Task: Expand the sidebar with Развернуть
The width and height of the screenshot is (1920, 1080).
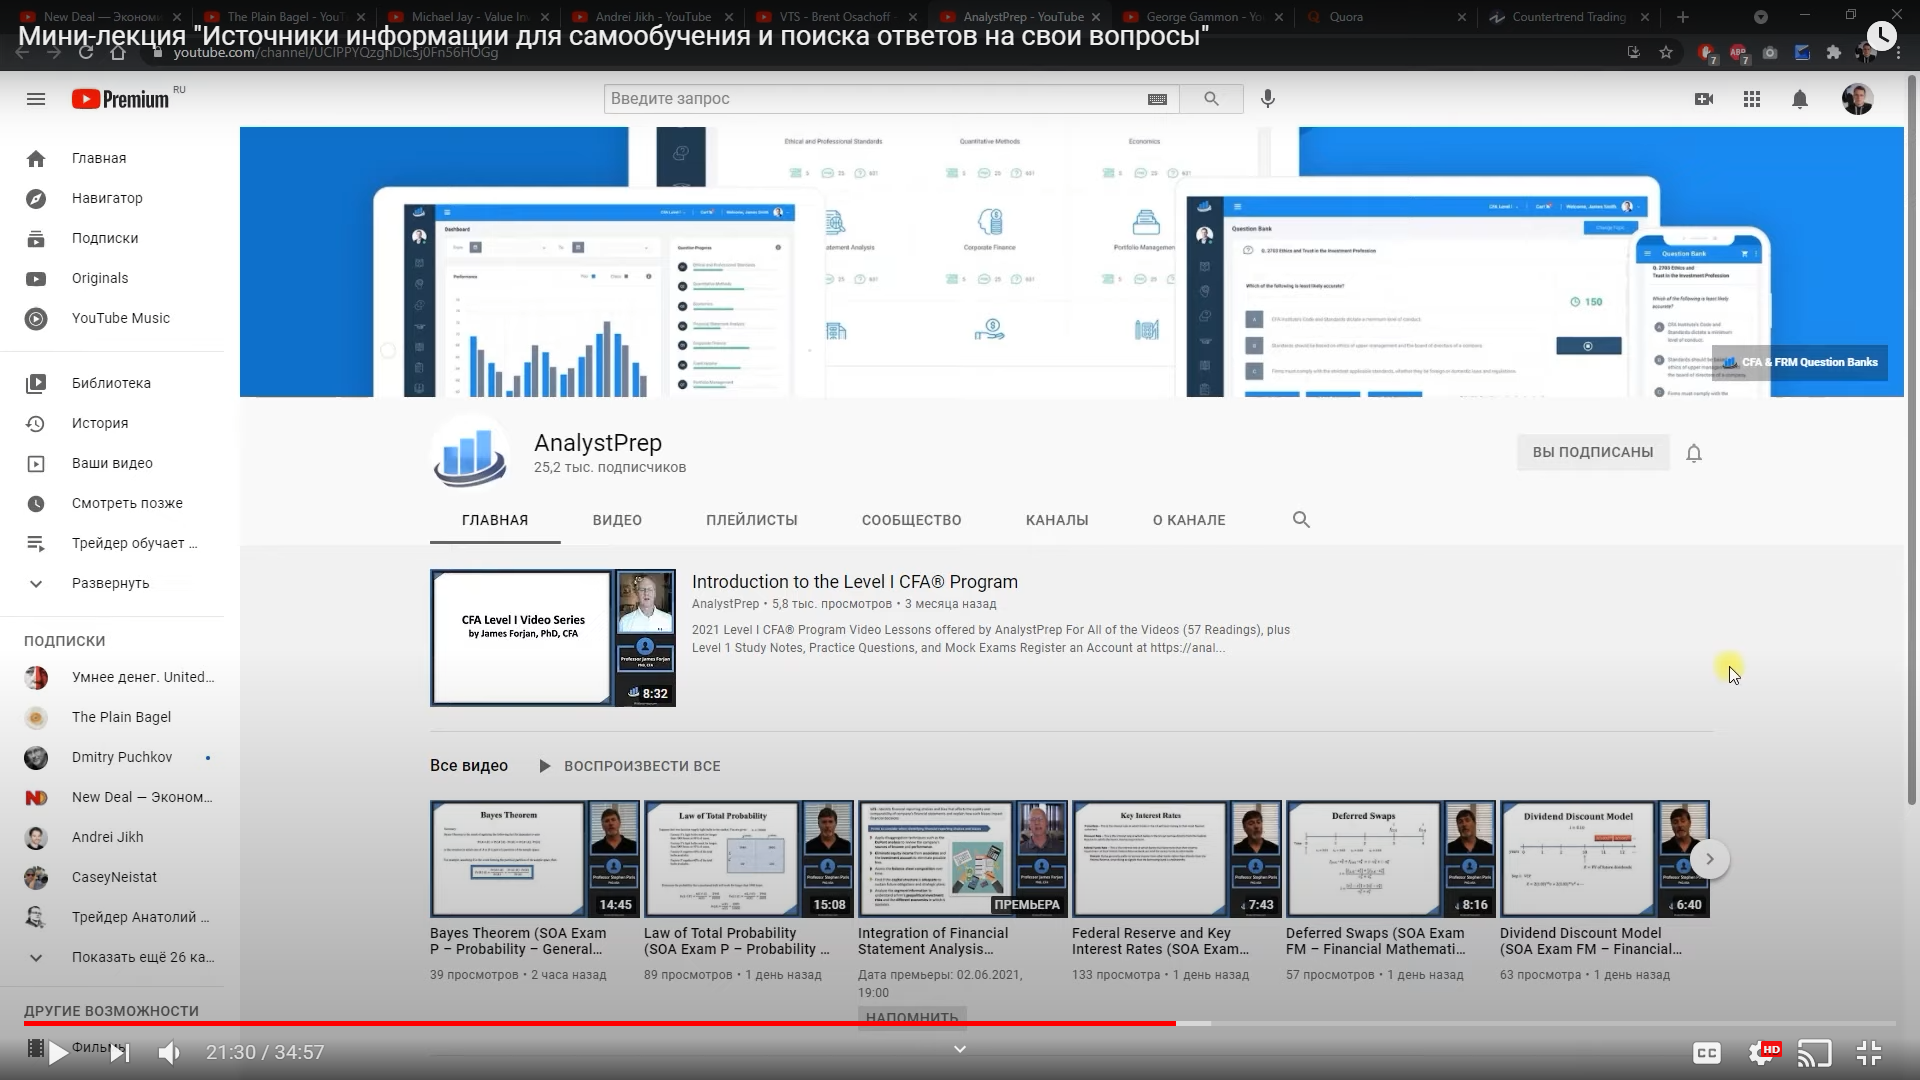Action: 110,583
